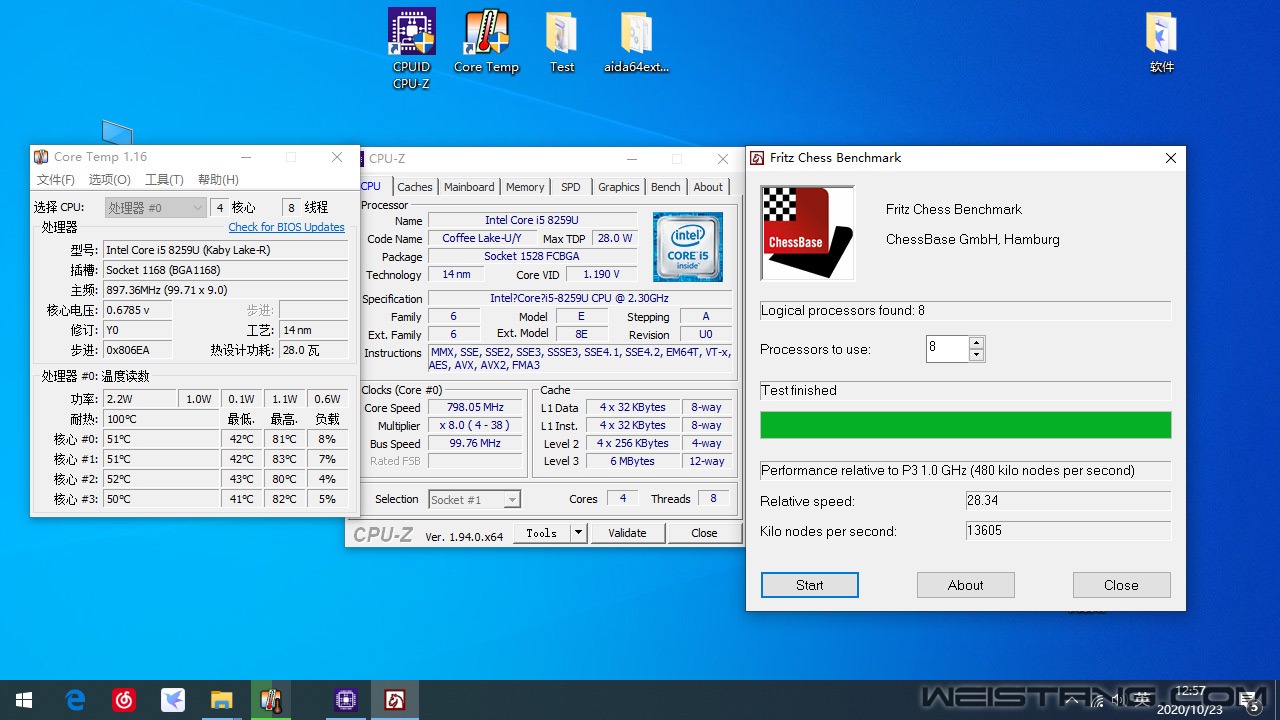1280x720 pixels.
Task: Switch to the Graphics tab in CPU-Z
Action: pyautogui.click(x=619, y=187)
